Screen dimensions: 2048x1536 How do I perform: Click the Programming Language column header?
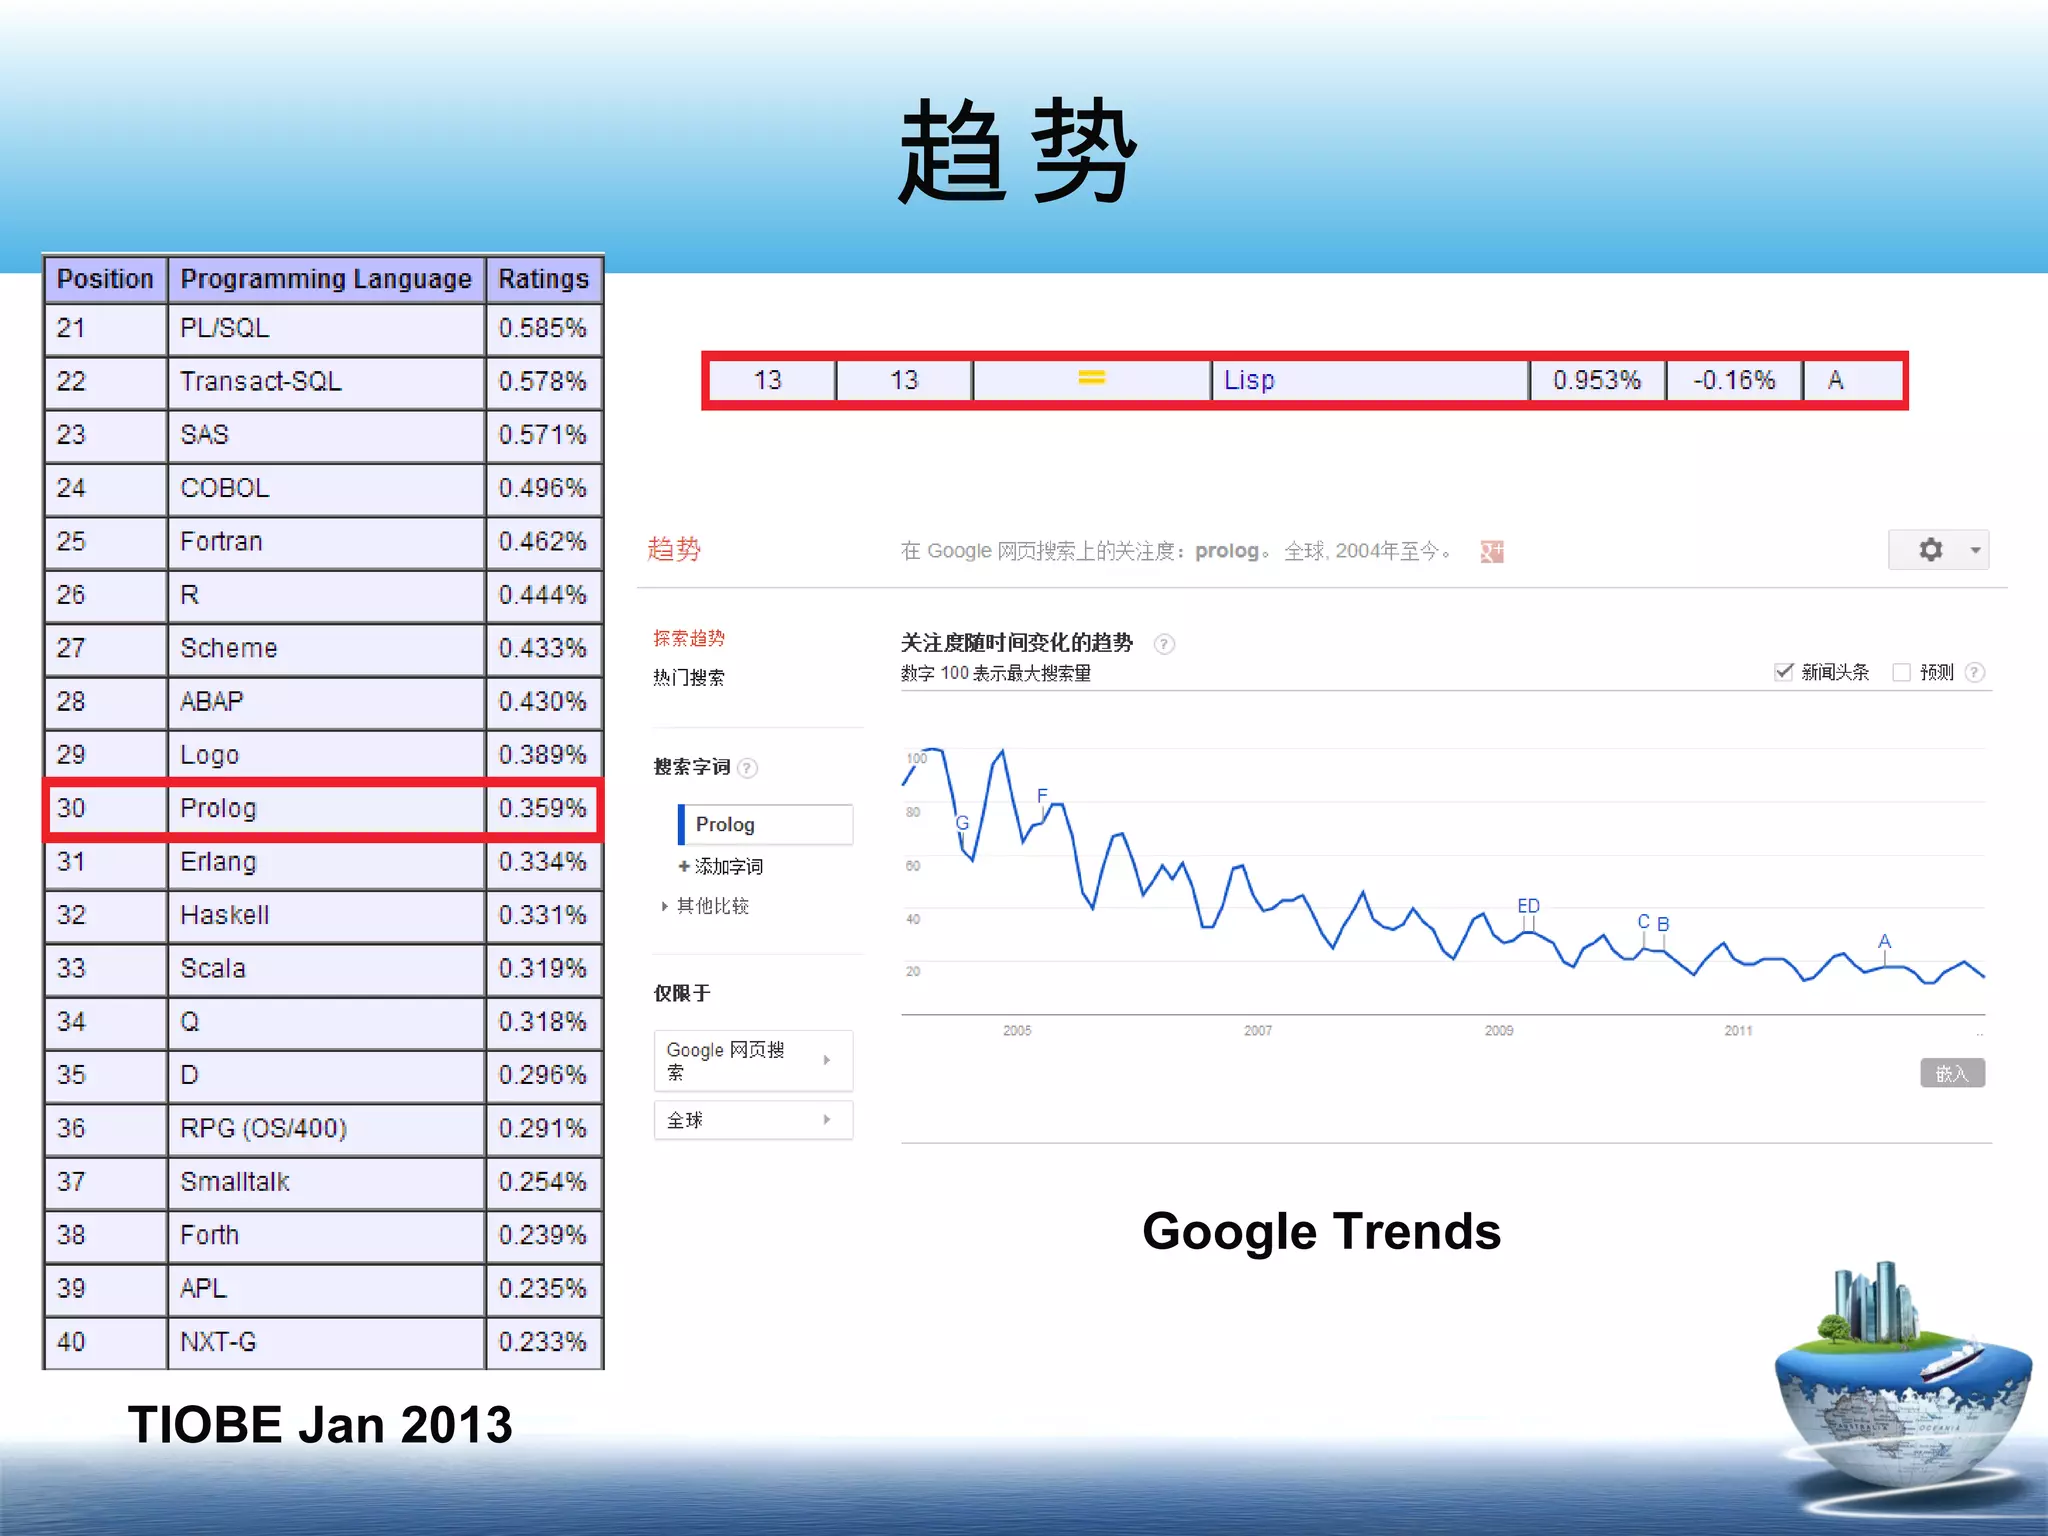pos(326,279)
